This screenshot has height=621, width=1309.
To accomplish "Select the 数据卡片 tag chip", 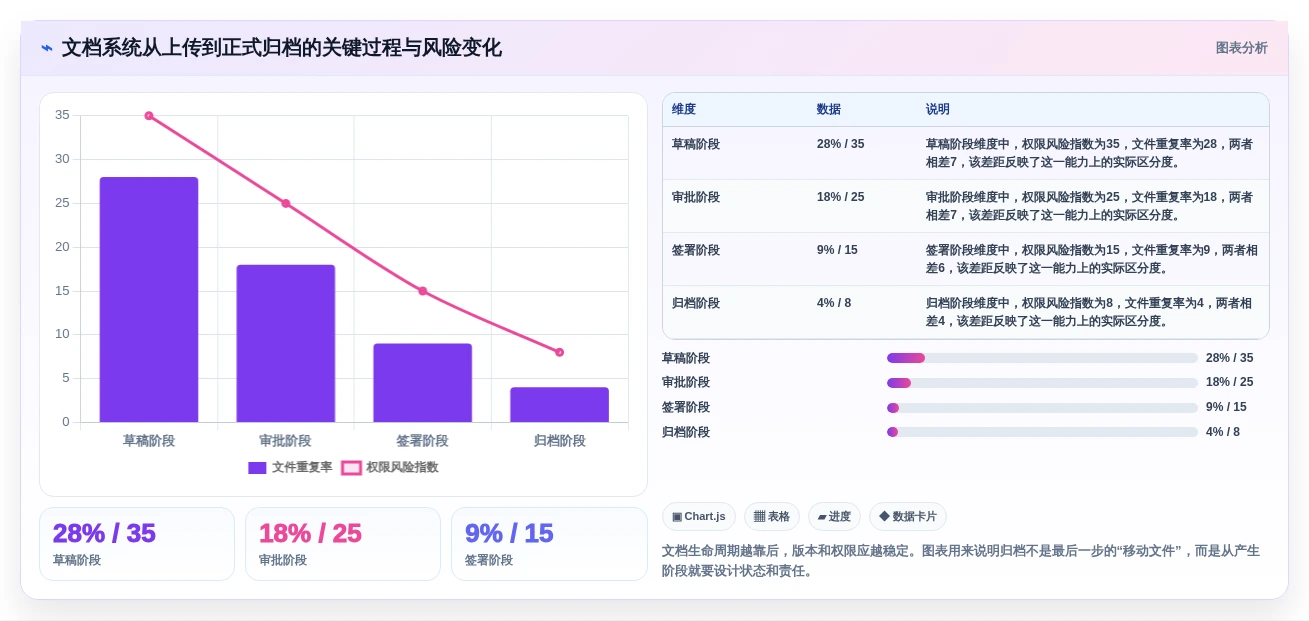I will (908, 516).
